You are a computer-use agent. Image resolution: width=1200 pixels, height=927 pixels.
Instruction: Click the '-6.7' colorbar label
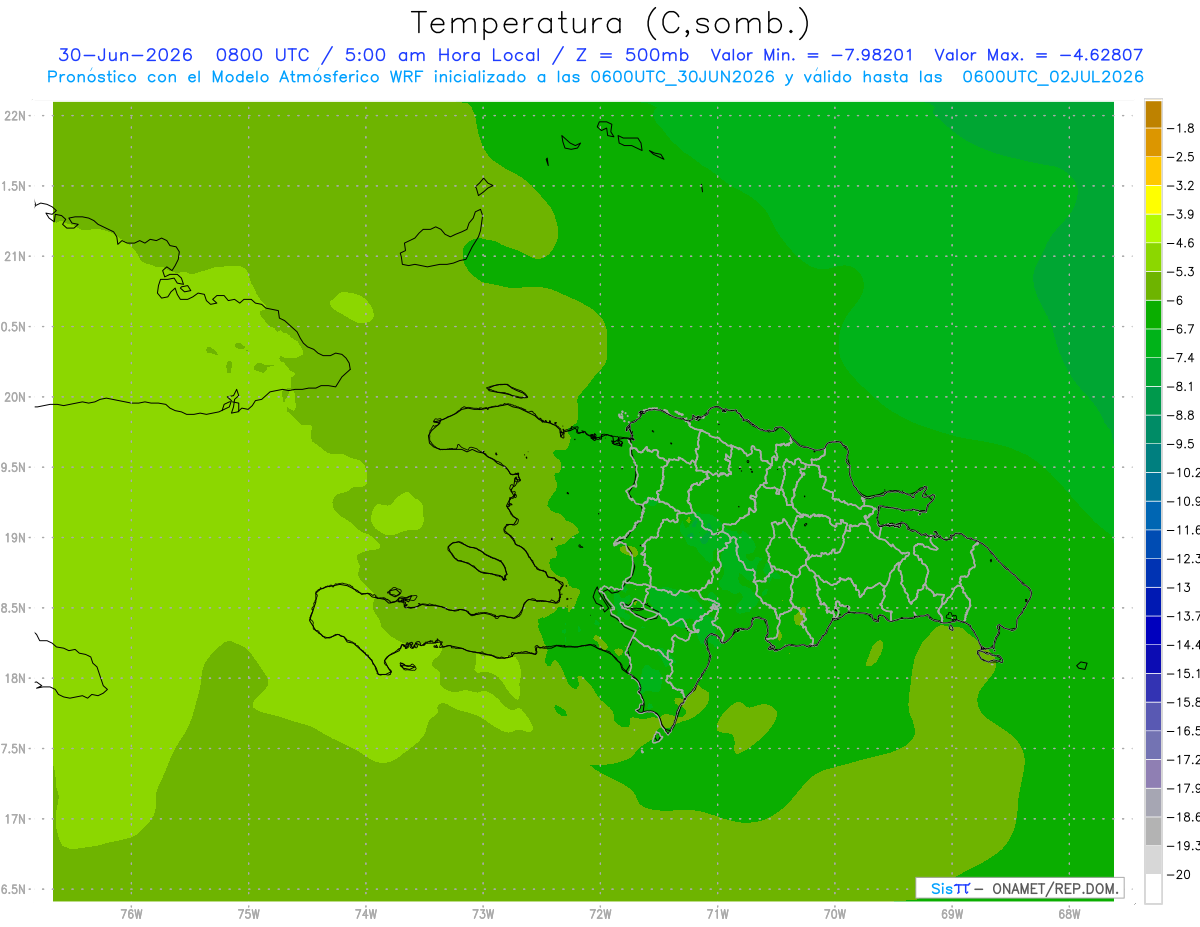tap(1181, 329)
